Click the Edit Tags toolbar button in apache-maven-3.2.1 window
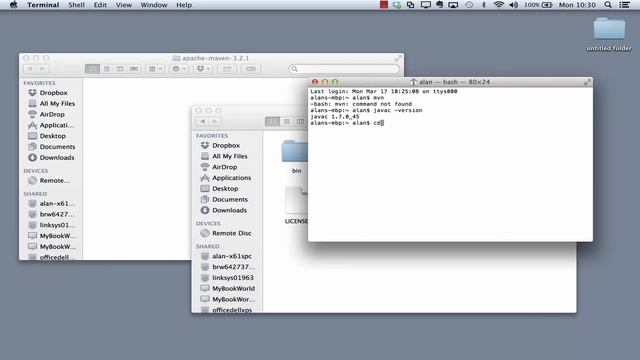This screenshot has width=640, height=360. pos(251,69)
